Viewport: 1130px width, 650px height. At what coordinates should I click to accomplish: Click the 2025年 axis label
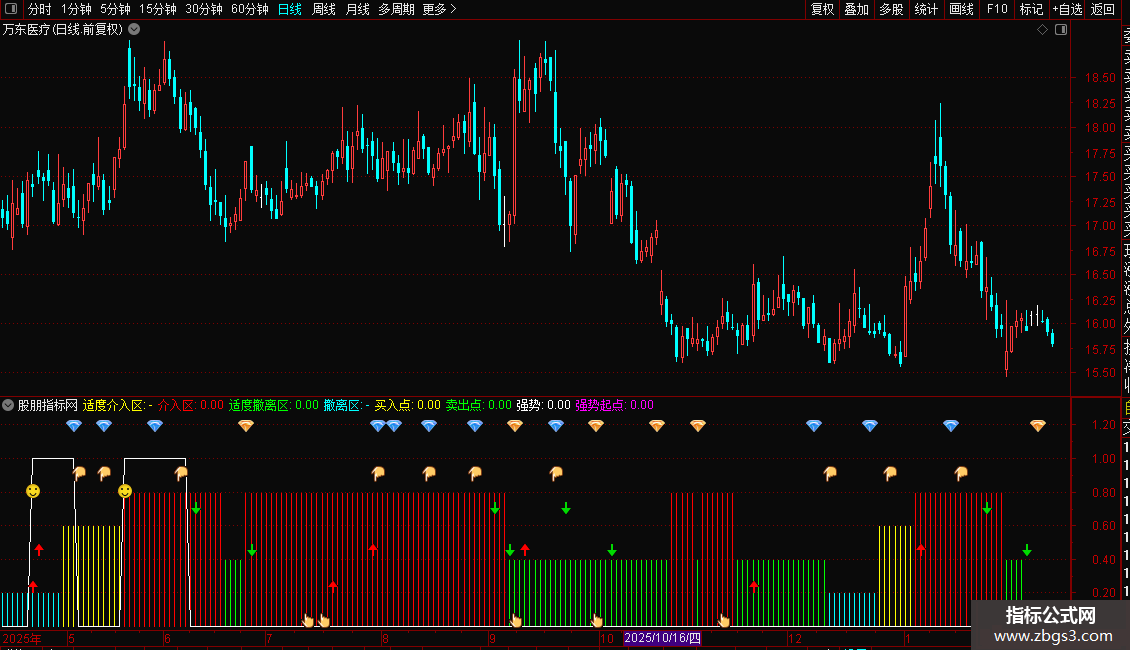point(22,638)
